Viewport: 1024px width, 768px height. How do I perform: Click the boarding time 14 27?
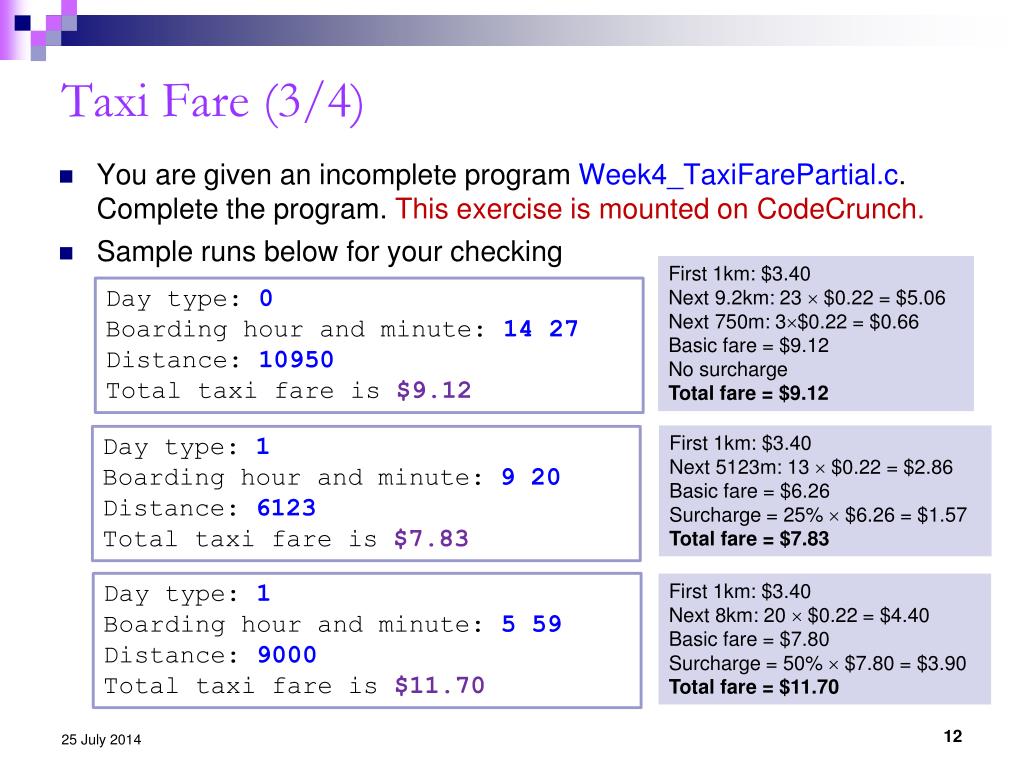(x=541, y=328)
